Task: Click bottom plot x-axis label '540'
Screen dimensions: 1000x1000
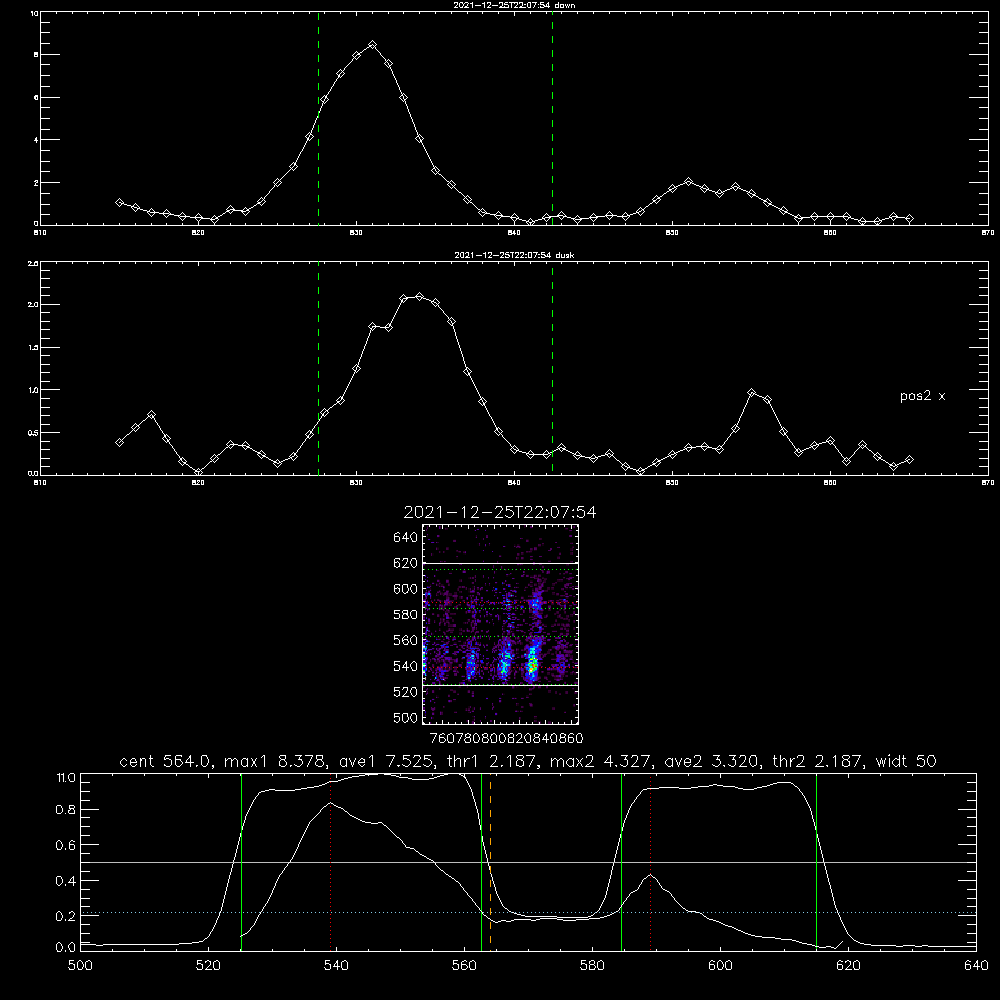Action: click(x=336, y=966)
